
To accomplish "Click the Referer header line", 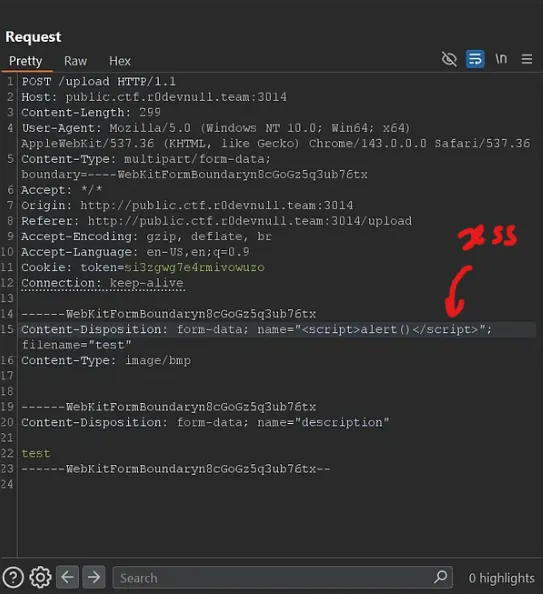I will coord(216,221).
